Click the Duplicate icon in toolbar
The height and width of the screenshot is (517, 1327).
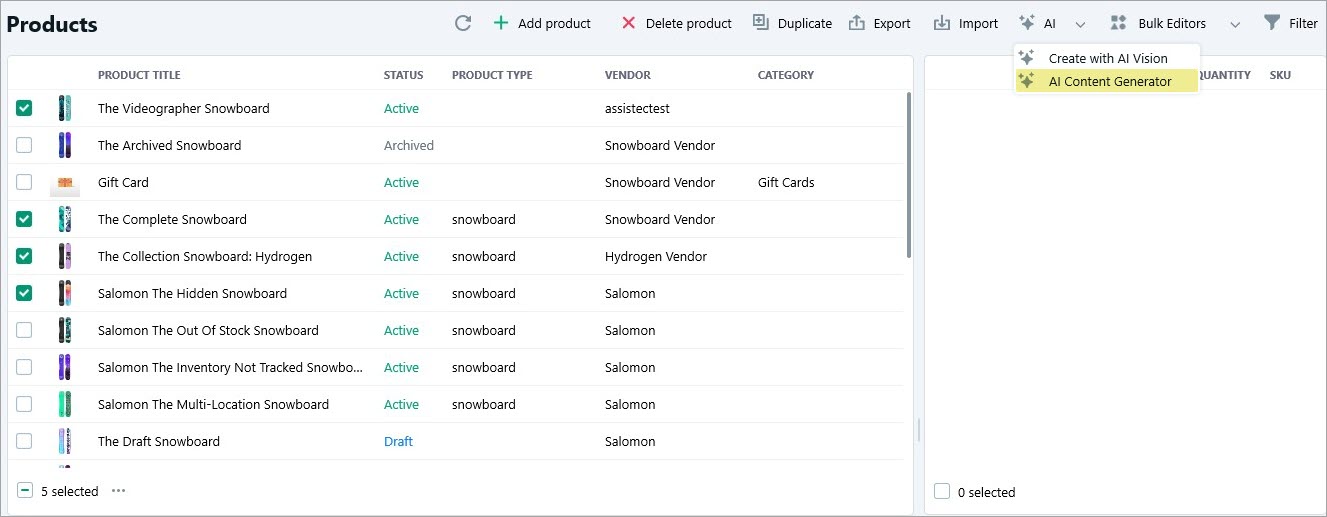pos(761,22)
